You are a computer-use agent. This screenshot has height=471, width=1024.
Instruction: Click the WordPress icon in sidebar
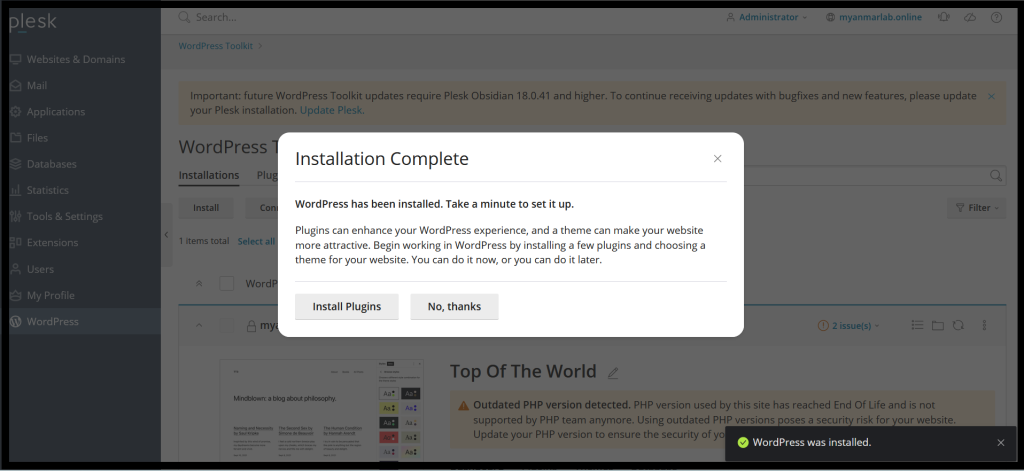16,321
